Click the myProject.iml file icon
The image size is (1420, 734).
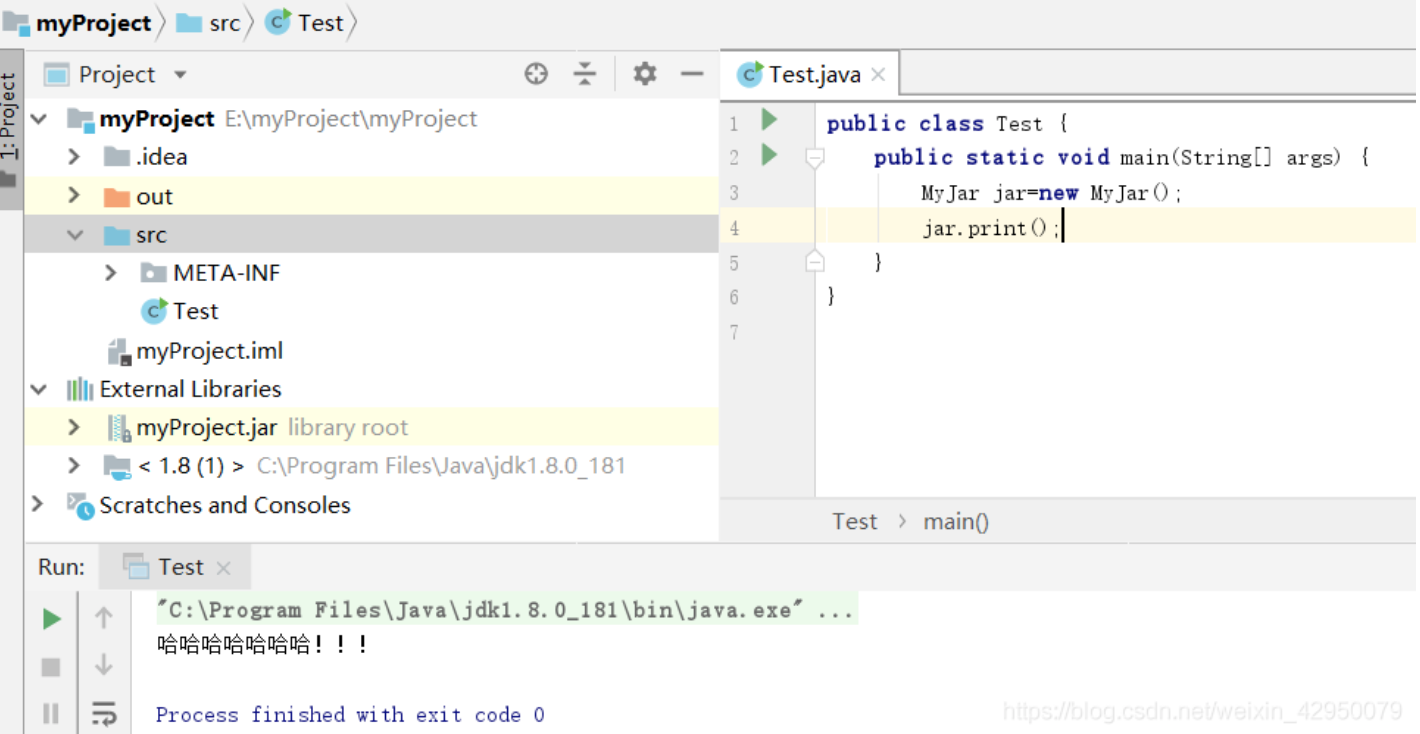click(x=119, y=351)
